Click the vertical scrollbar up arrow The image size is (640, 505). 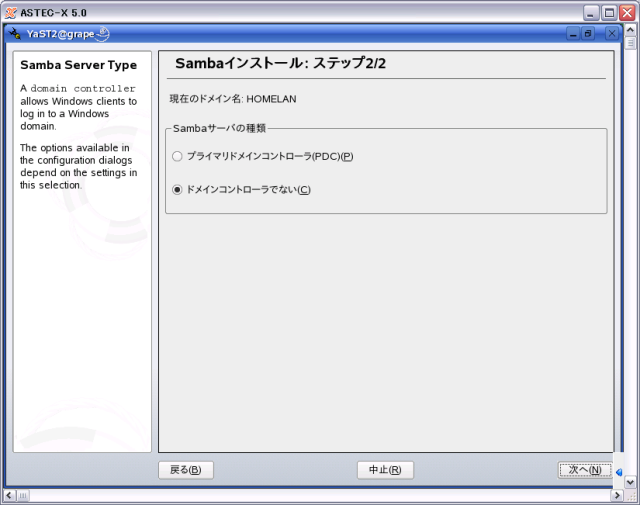[630, 30]
